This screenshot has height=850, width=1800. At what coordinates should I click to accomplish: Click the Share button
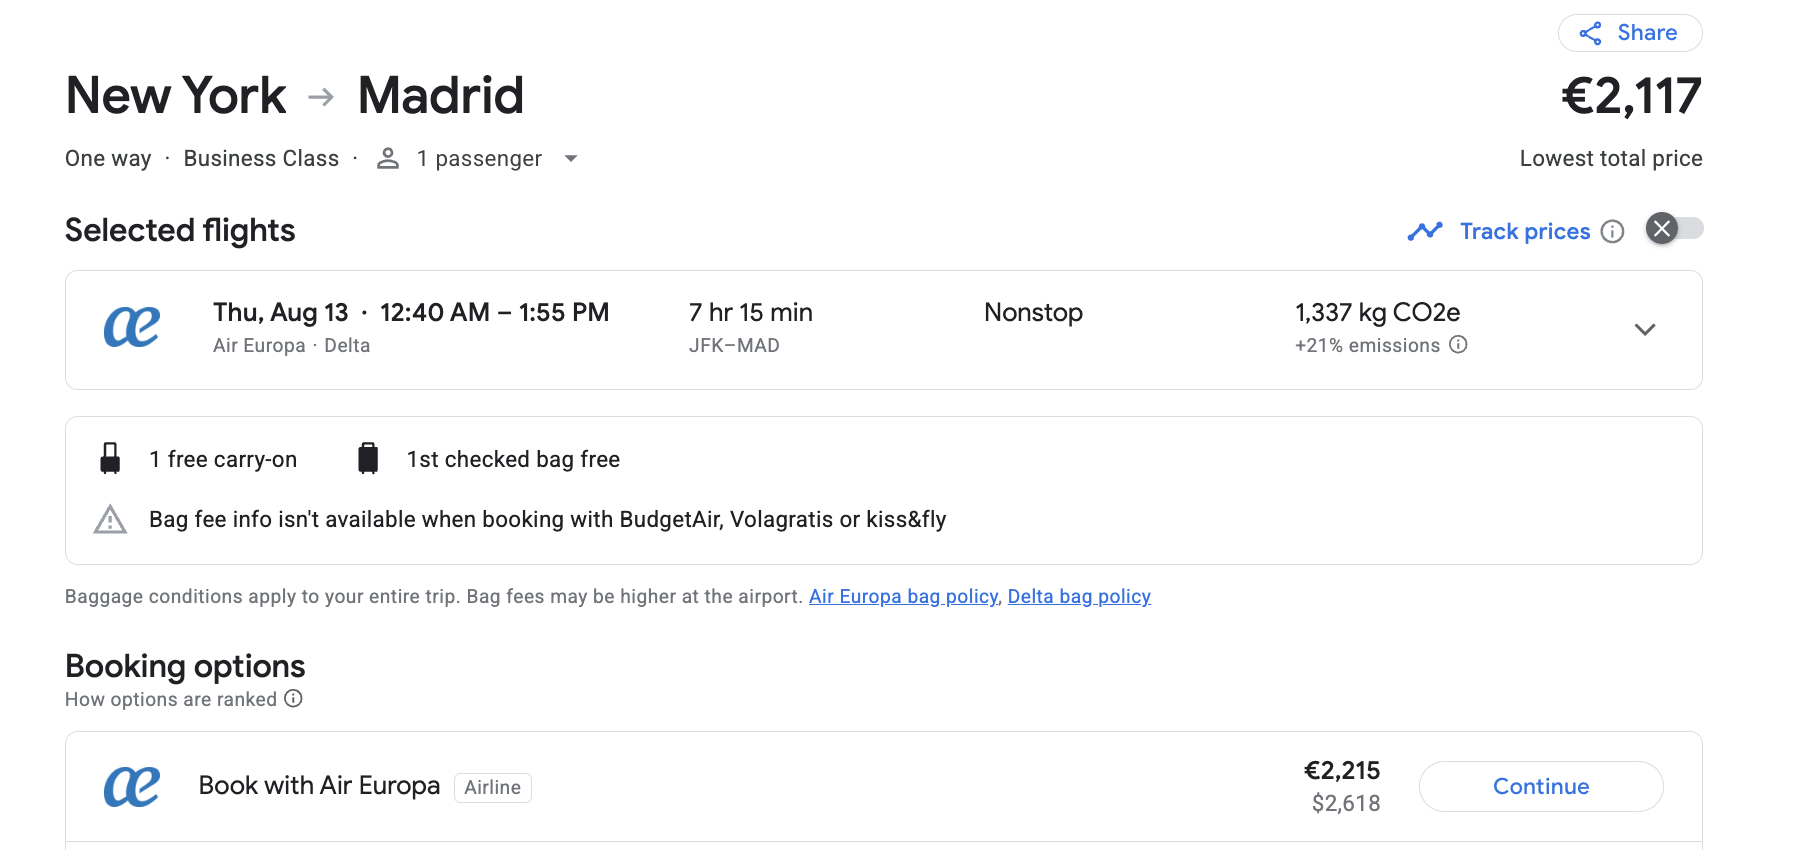click(x=1630, y=33)
